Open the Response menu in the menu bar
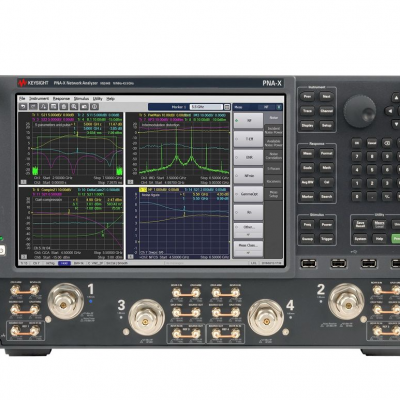 click(61, 99)
